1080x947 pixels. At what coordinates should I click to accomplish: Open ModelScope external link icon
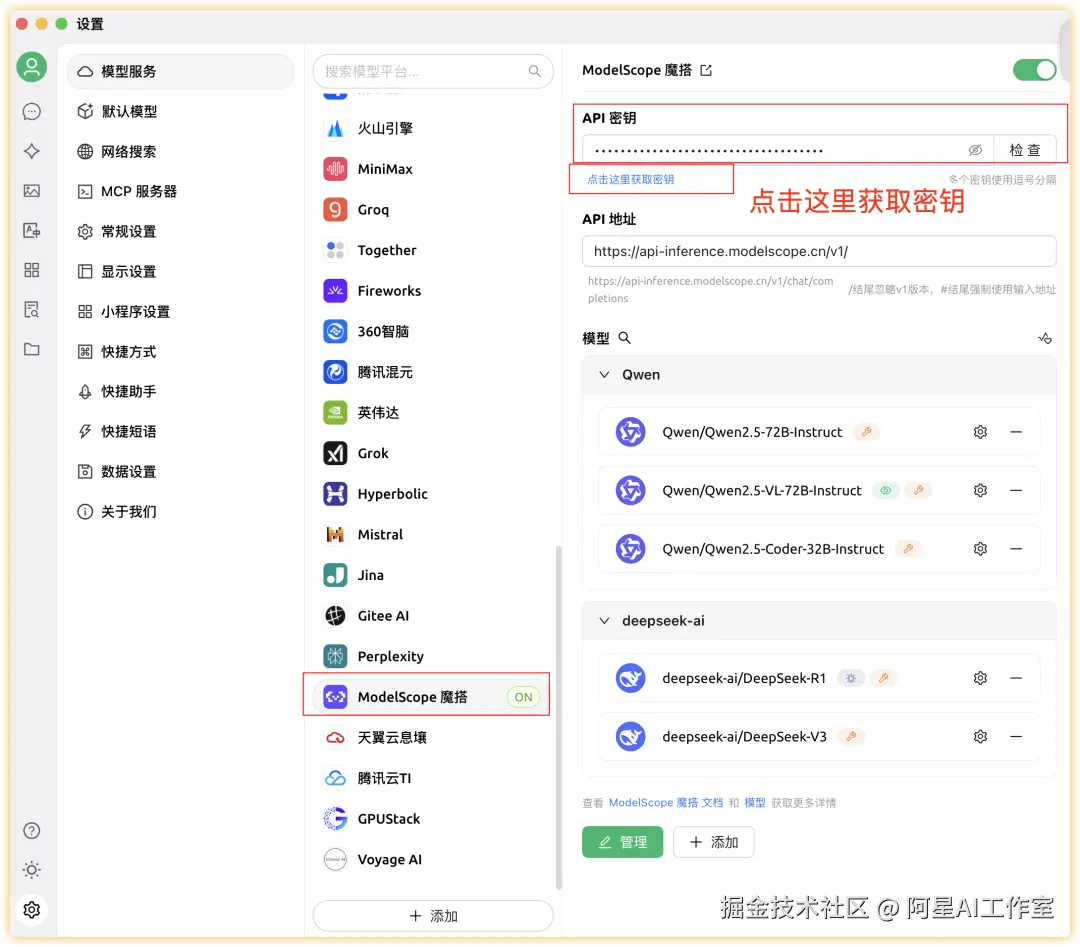706,70
